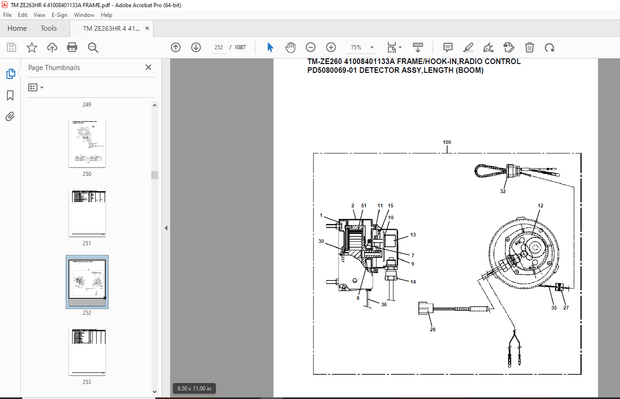Viewport: 620px width, 399px height.
Task: Click the 8.50 x 11.00 in size label
Action: tap(194, 388)
